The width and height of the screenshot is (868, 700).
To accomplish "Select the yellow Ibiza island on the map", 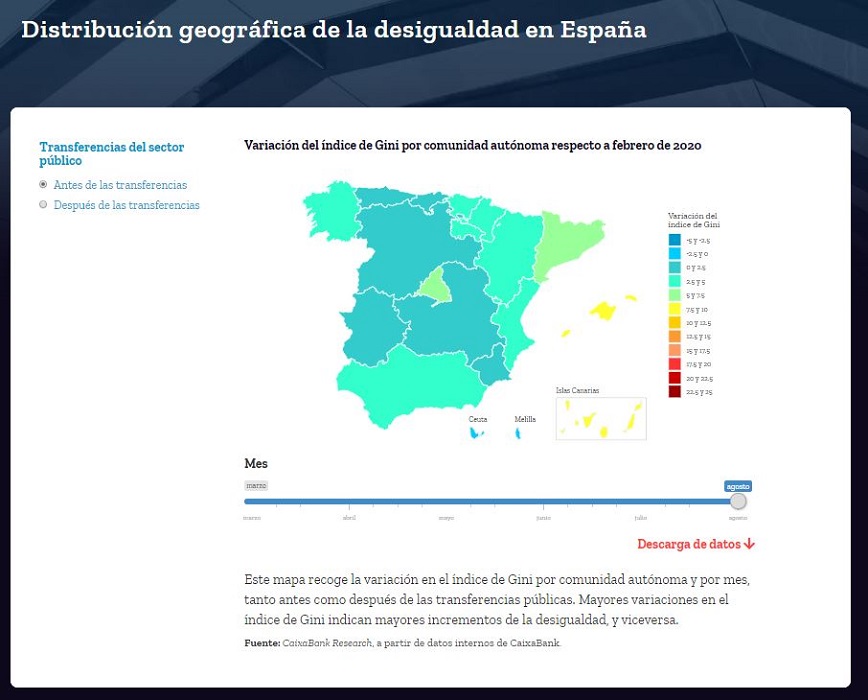I will tap(566, 333).
